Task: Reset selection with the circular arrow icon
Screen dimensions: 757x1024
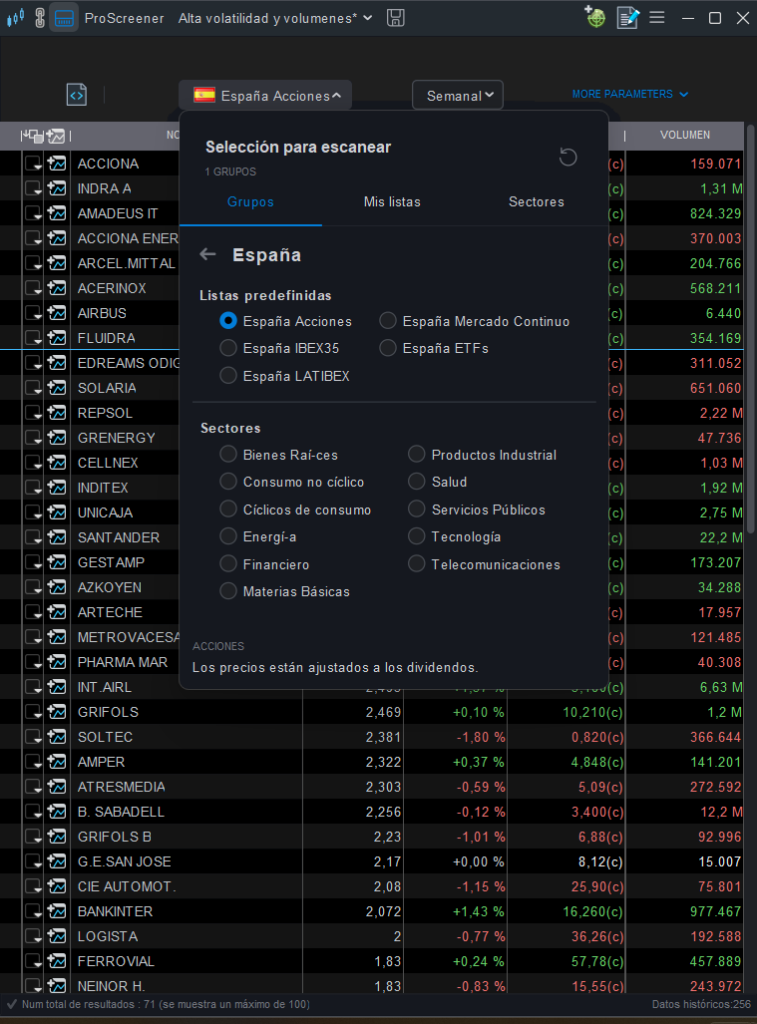Action: [x=568, y=157]
